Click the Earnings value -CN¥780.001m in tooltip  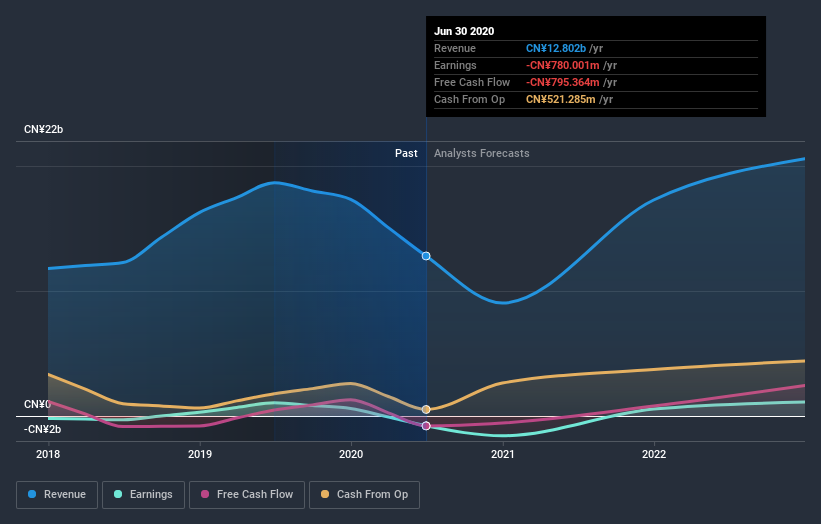click(x=563, y=65)
